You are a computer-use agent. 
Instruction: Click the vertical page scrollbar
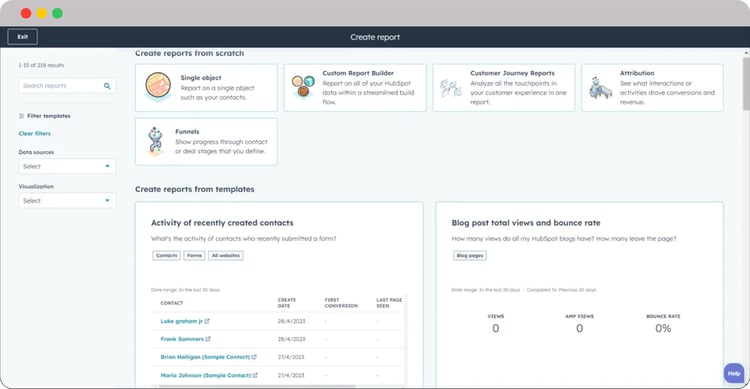pyautogui.click(x=746, y=84)
